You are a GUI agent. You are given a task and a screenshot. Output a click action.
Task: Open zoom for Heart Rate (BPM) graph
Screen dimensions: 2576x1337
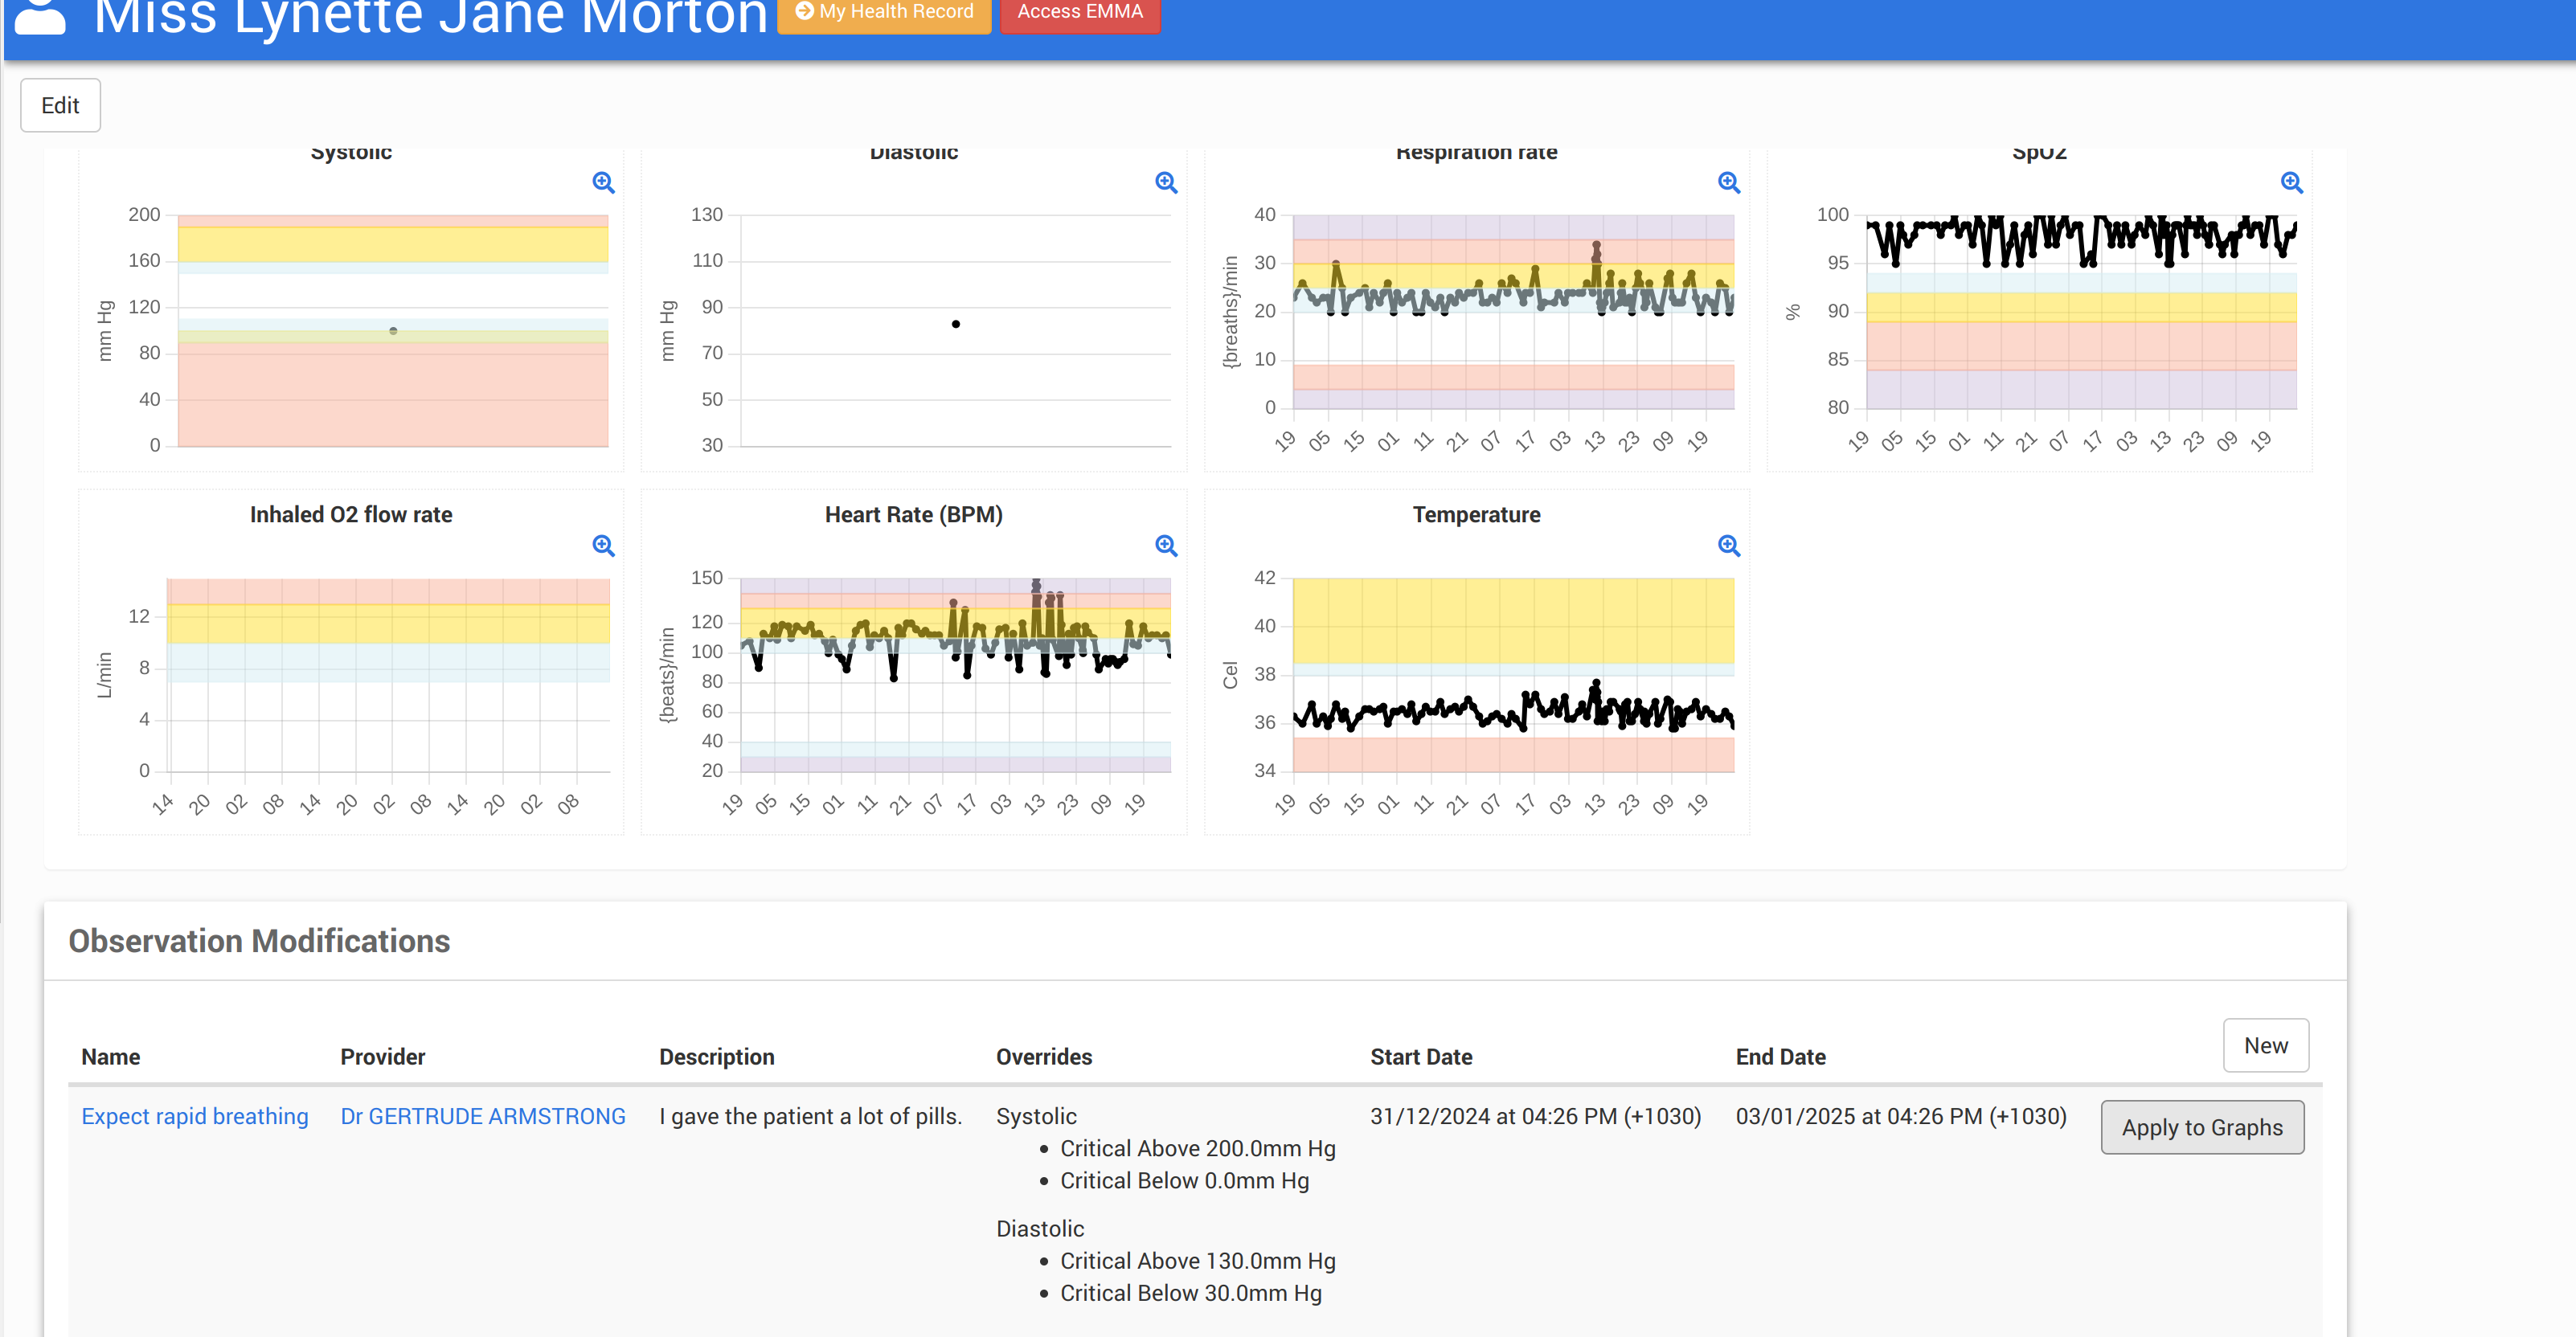tap(1166, 545)
